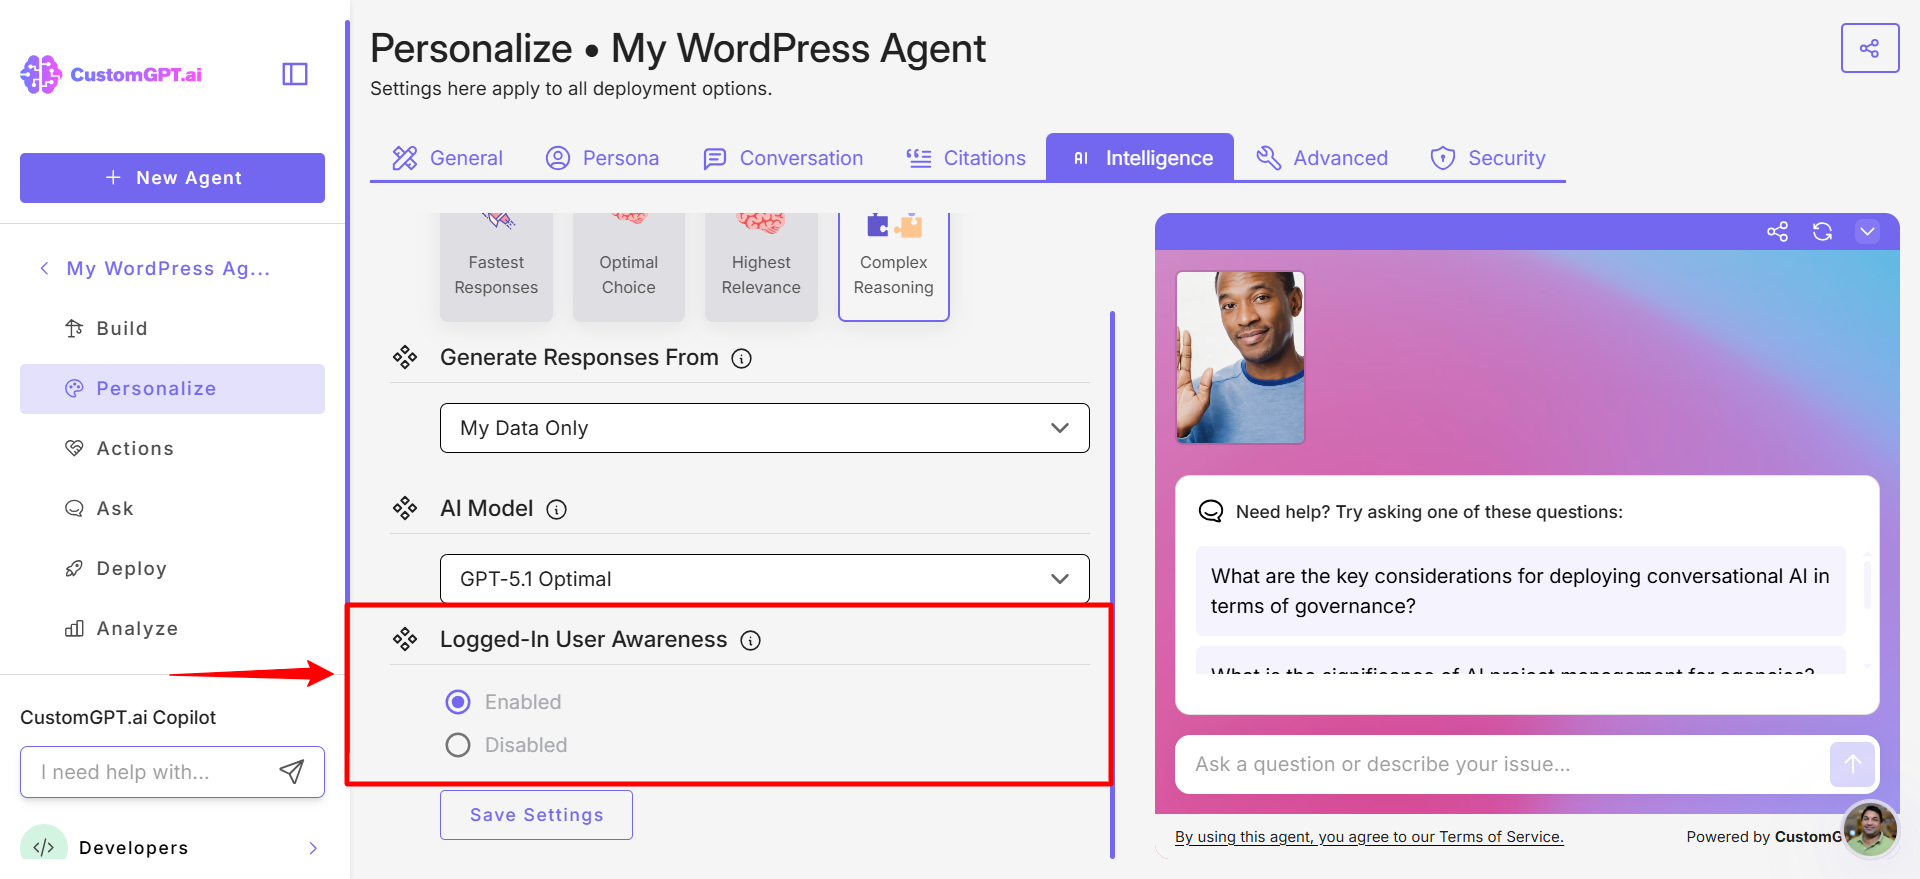
Task: Click the Deploy rocket icon
Action: [x=74, y=569]
